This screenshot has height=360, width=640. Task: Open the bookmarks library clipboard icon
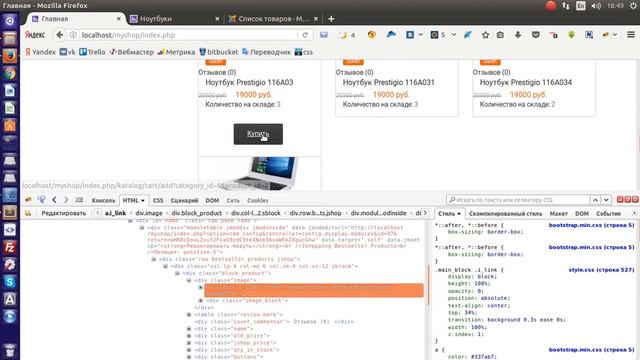pos(500,35)
